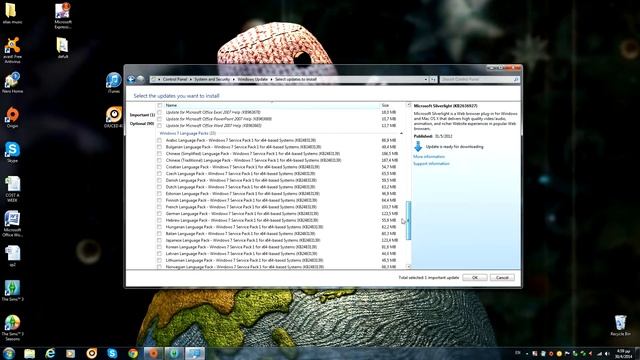The height and width of the screenshot is (360, 640).
Task: Open the Nero Home desktop icon
Action: coord(12,83)
